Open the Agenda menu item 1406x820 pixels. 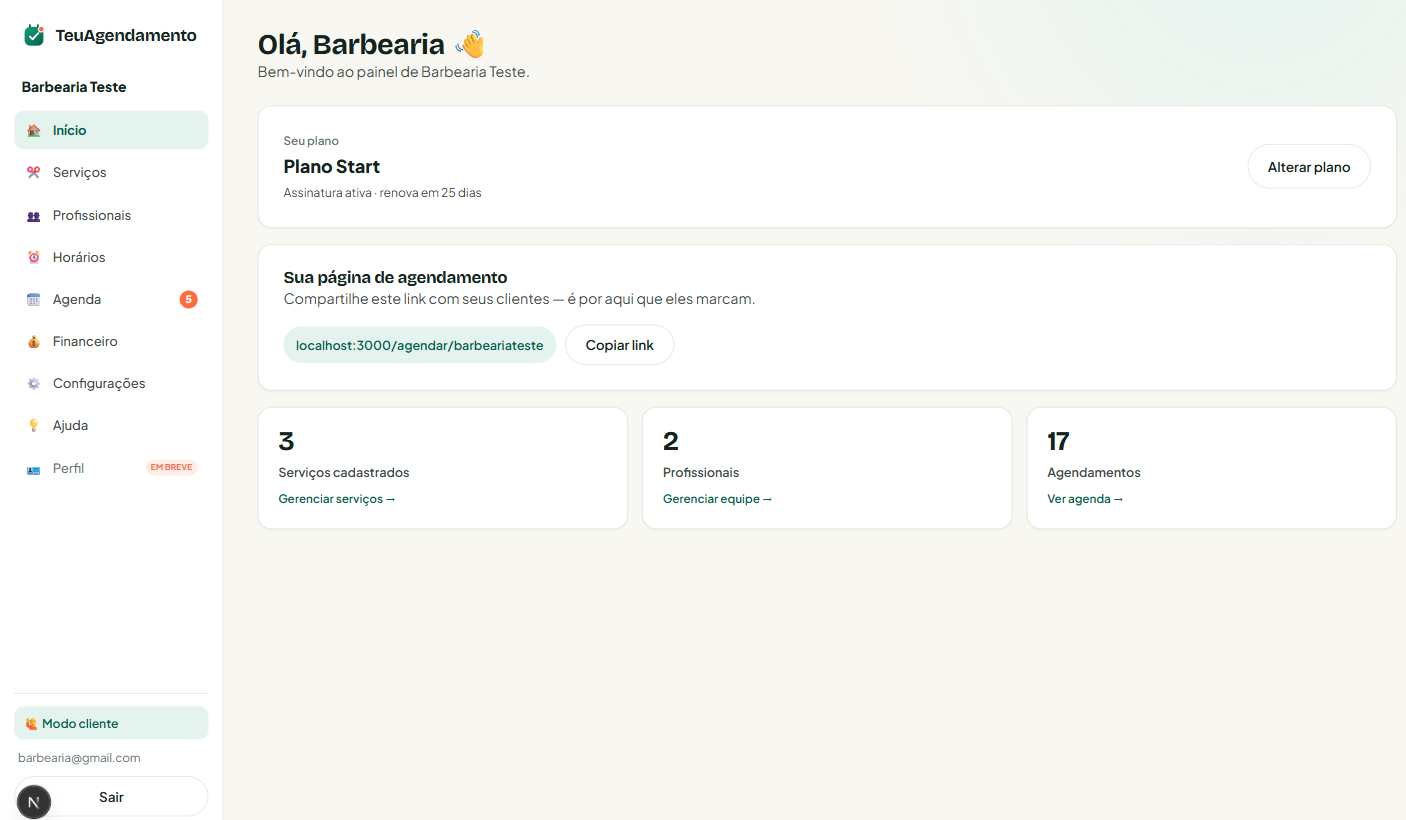pyautogui.click(x=111, y=299)
